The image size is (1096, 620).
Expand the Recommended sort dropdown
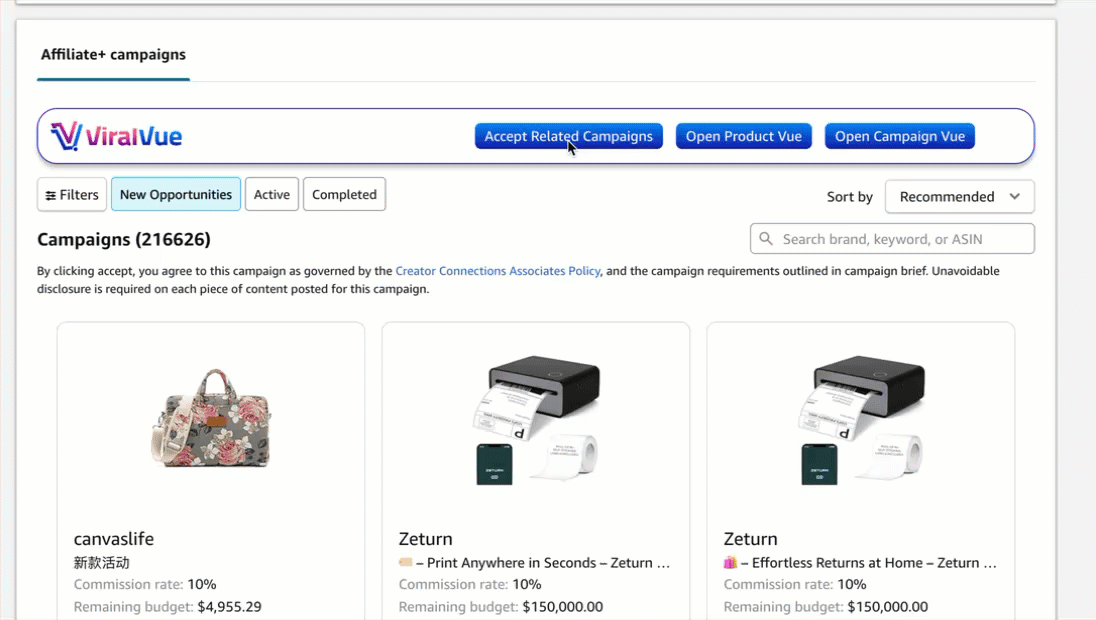959,196
